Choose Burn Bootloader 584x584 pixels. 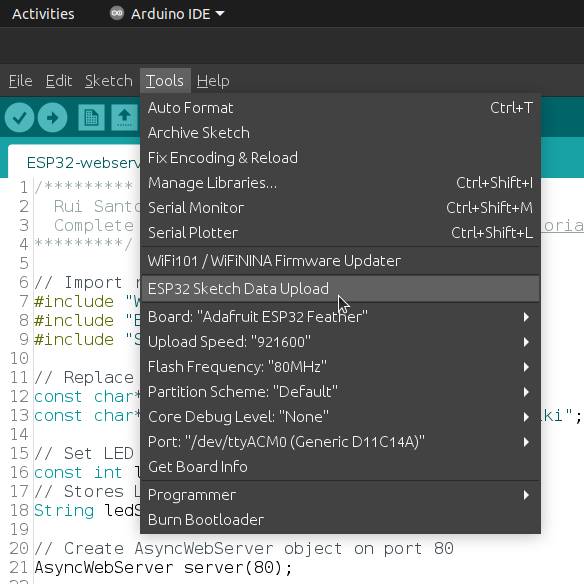point(340,520)
